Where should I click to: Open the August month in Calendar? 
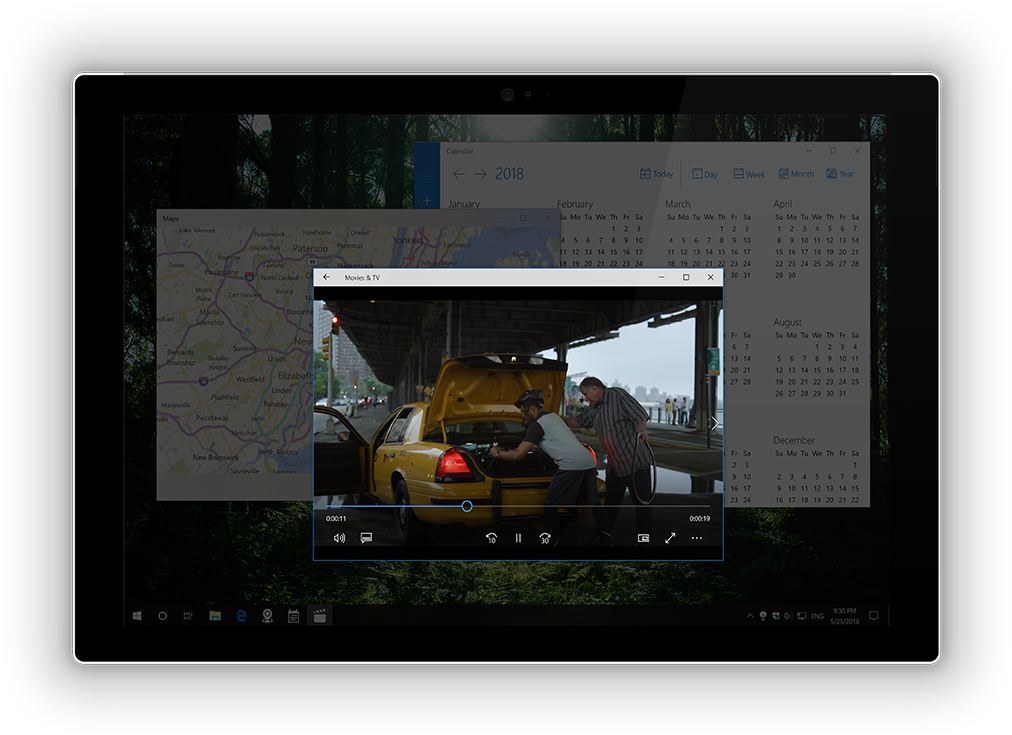tap(787, 322)
